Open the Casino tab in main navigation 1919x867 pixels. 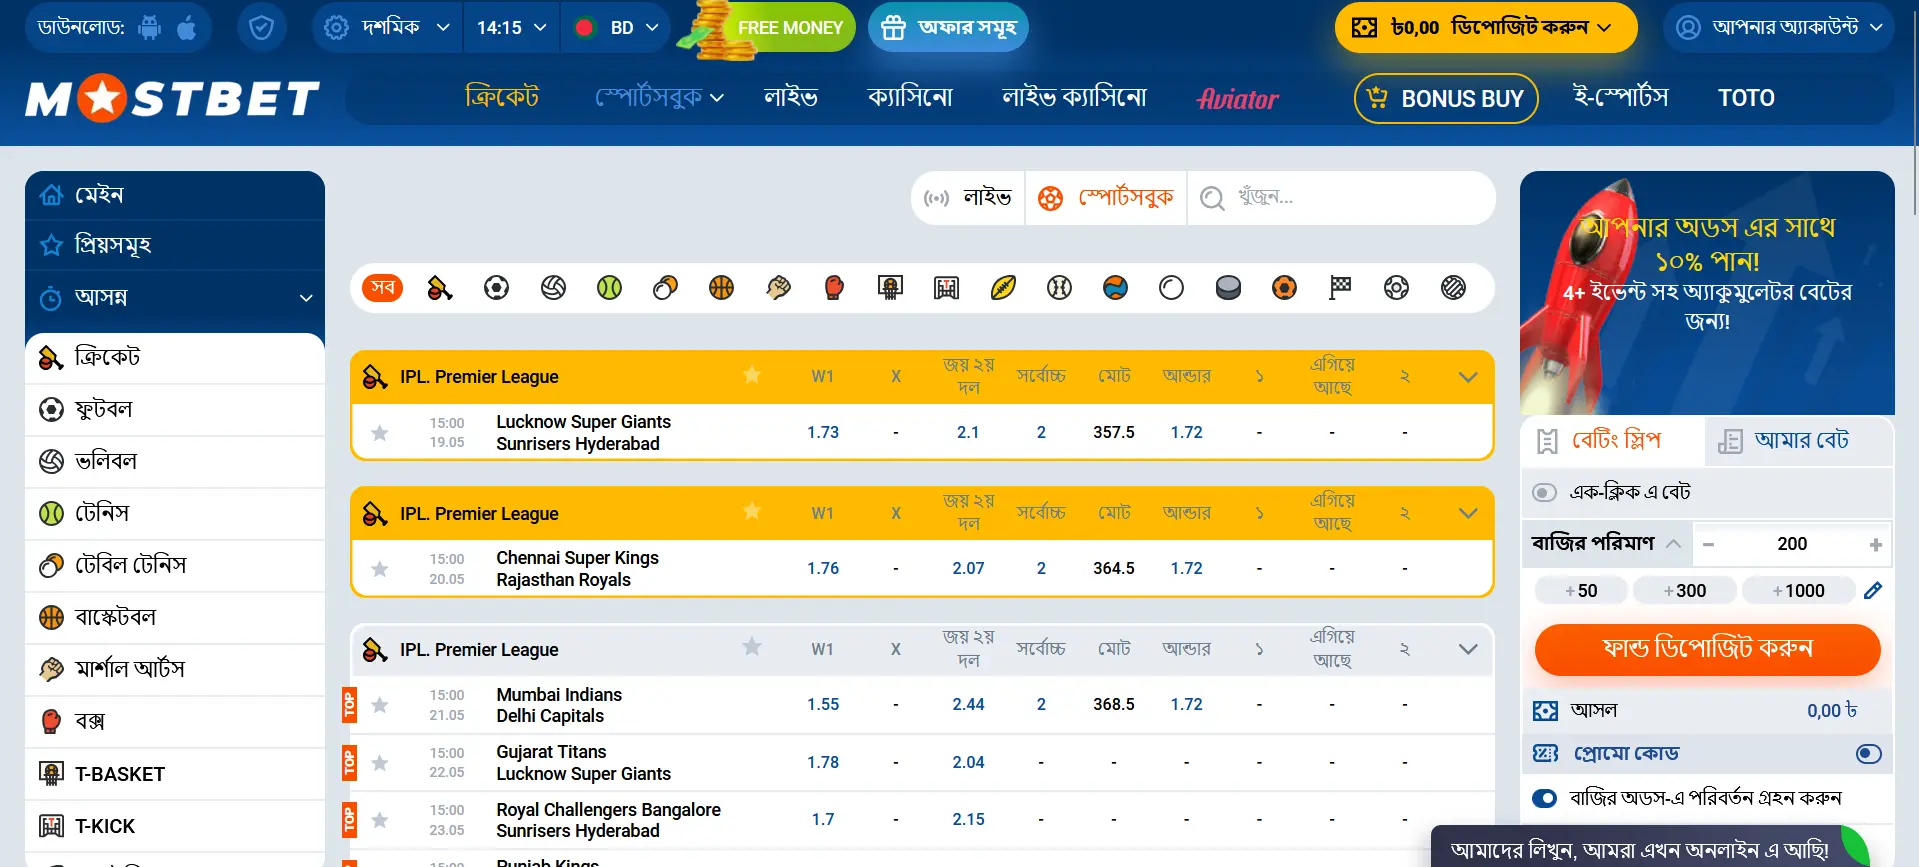pos(910,98)
